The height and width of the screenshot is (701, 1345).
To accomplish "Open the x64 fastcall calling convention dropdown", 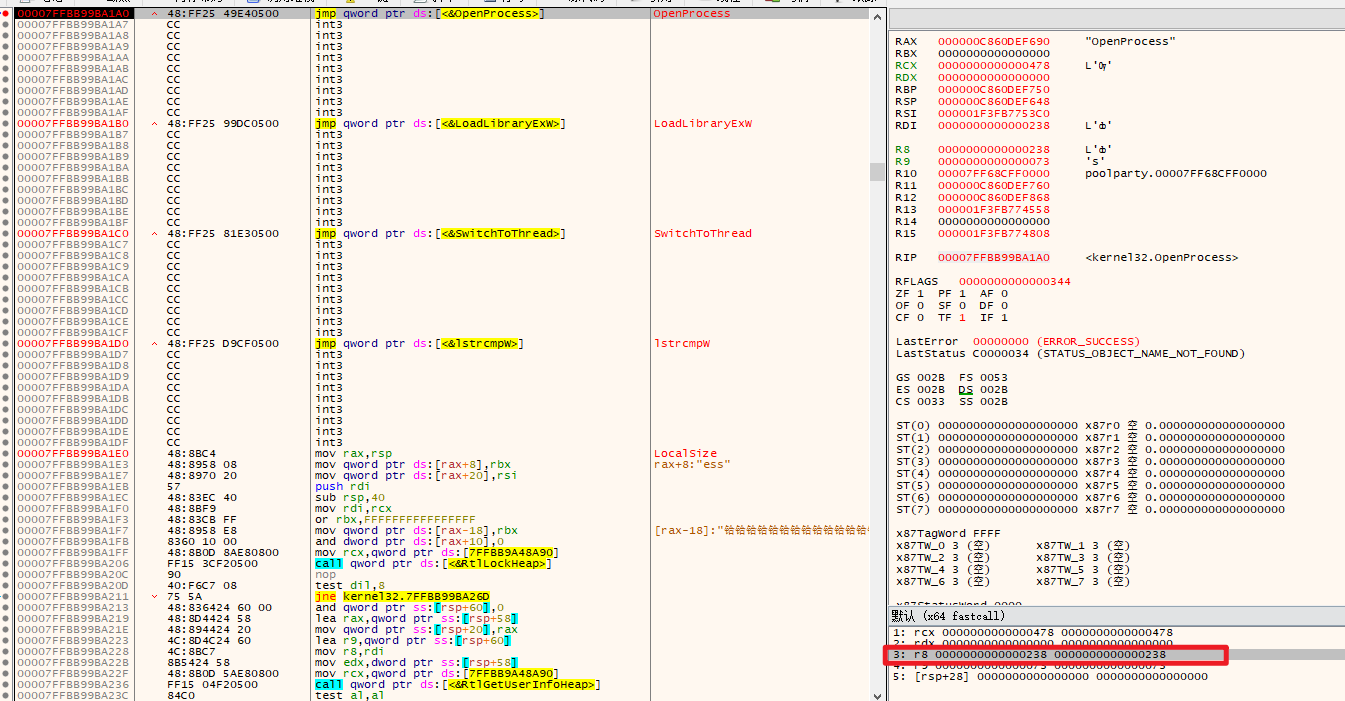I will pos(1116,615).
